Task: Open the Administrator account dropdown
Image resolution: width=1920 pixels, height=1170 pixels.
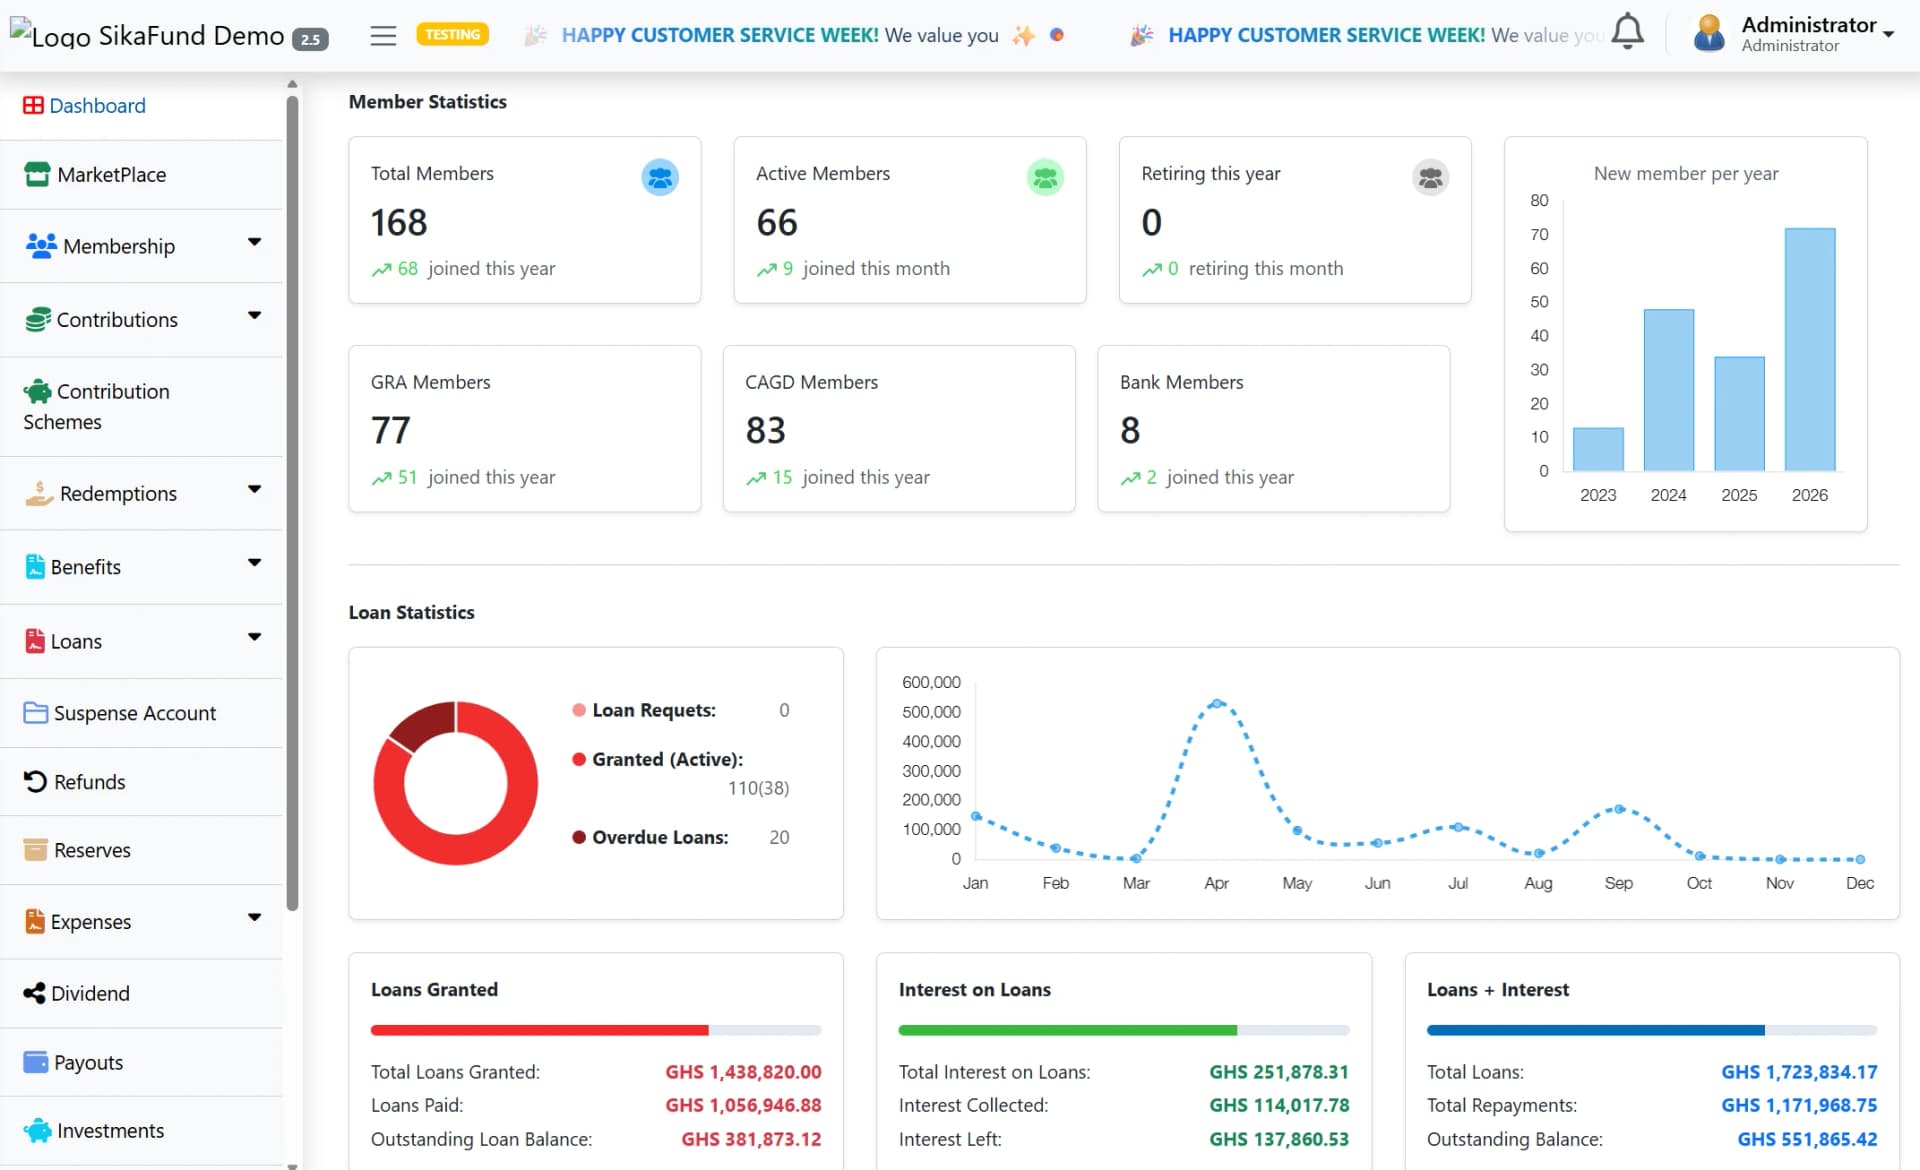Action: click(1817, 33)
